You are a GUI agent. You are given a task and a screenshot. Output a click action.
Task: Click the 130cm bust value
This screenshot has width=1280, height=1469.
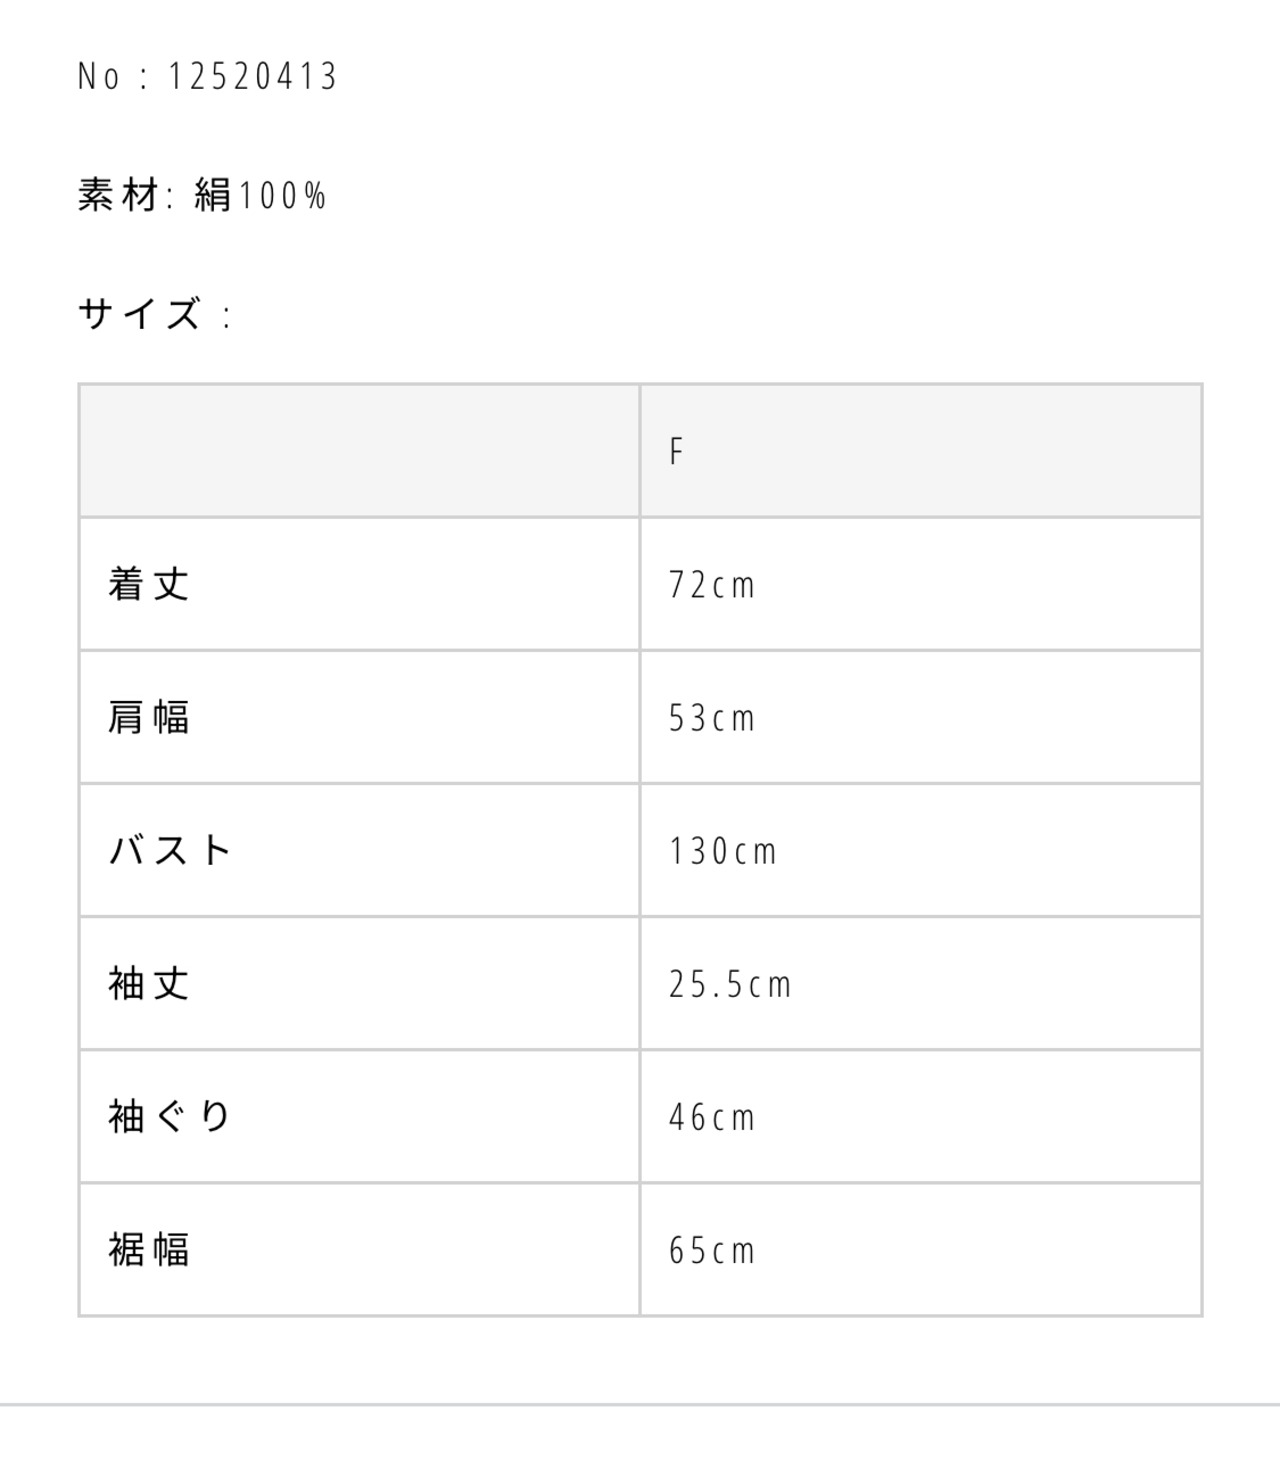723,852
